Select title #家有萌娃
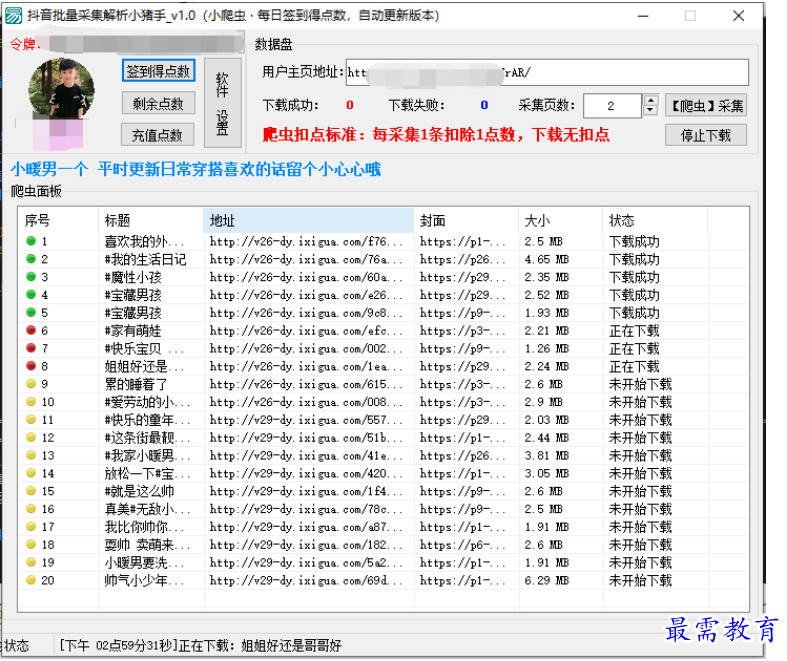Screen dimensions: 787x661 [133, 331]
